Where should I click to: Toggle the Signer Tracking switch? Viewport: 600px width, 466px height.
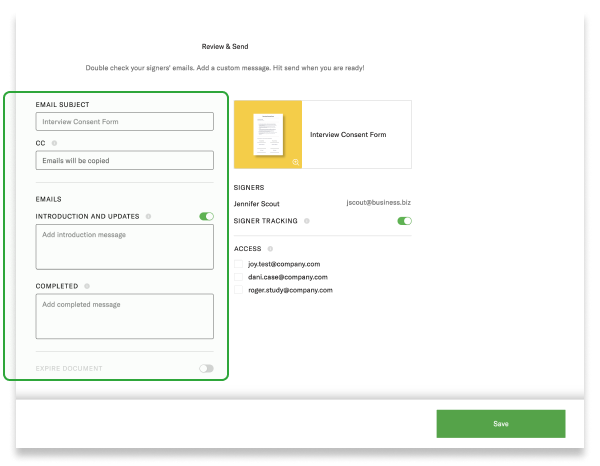click(x=404, y=221)
